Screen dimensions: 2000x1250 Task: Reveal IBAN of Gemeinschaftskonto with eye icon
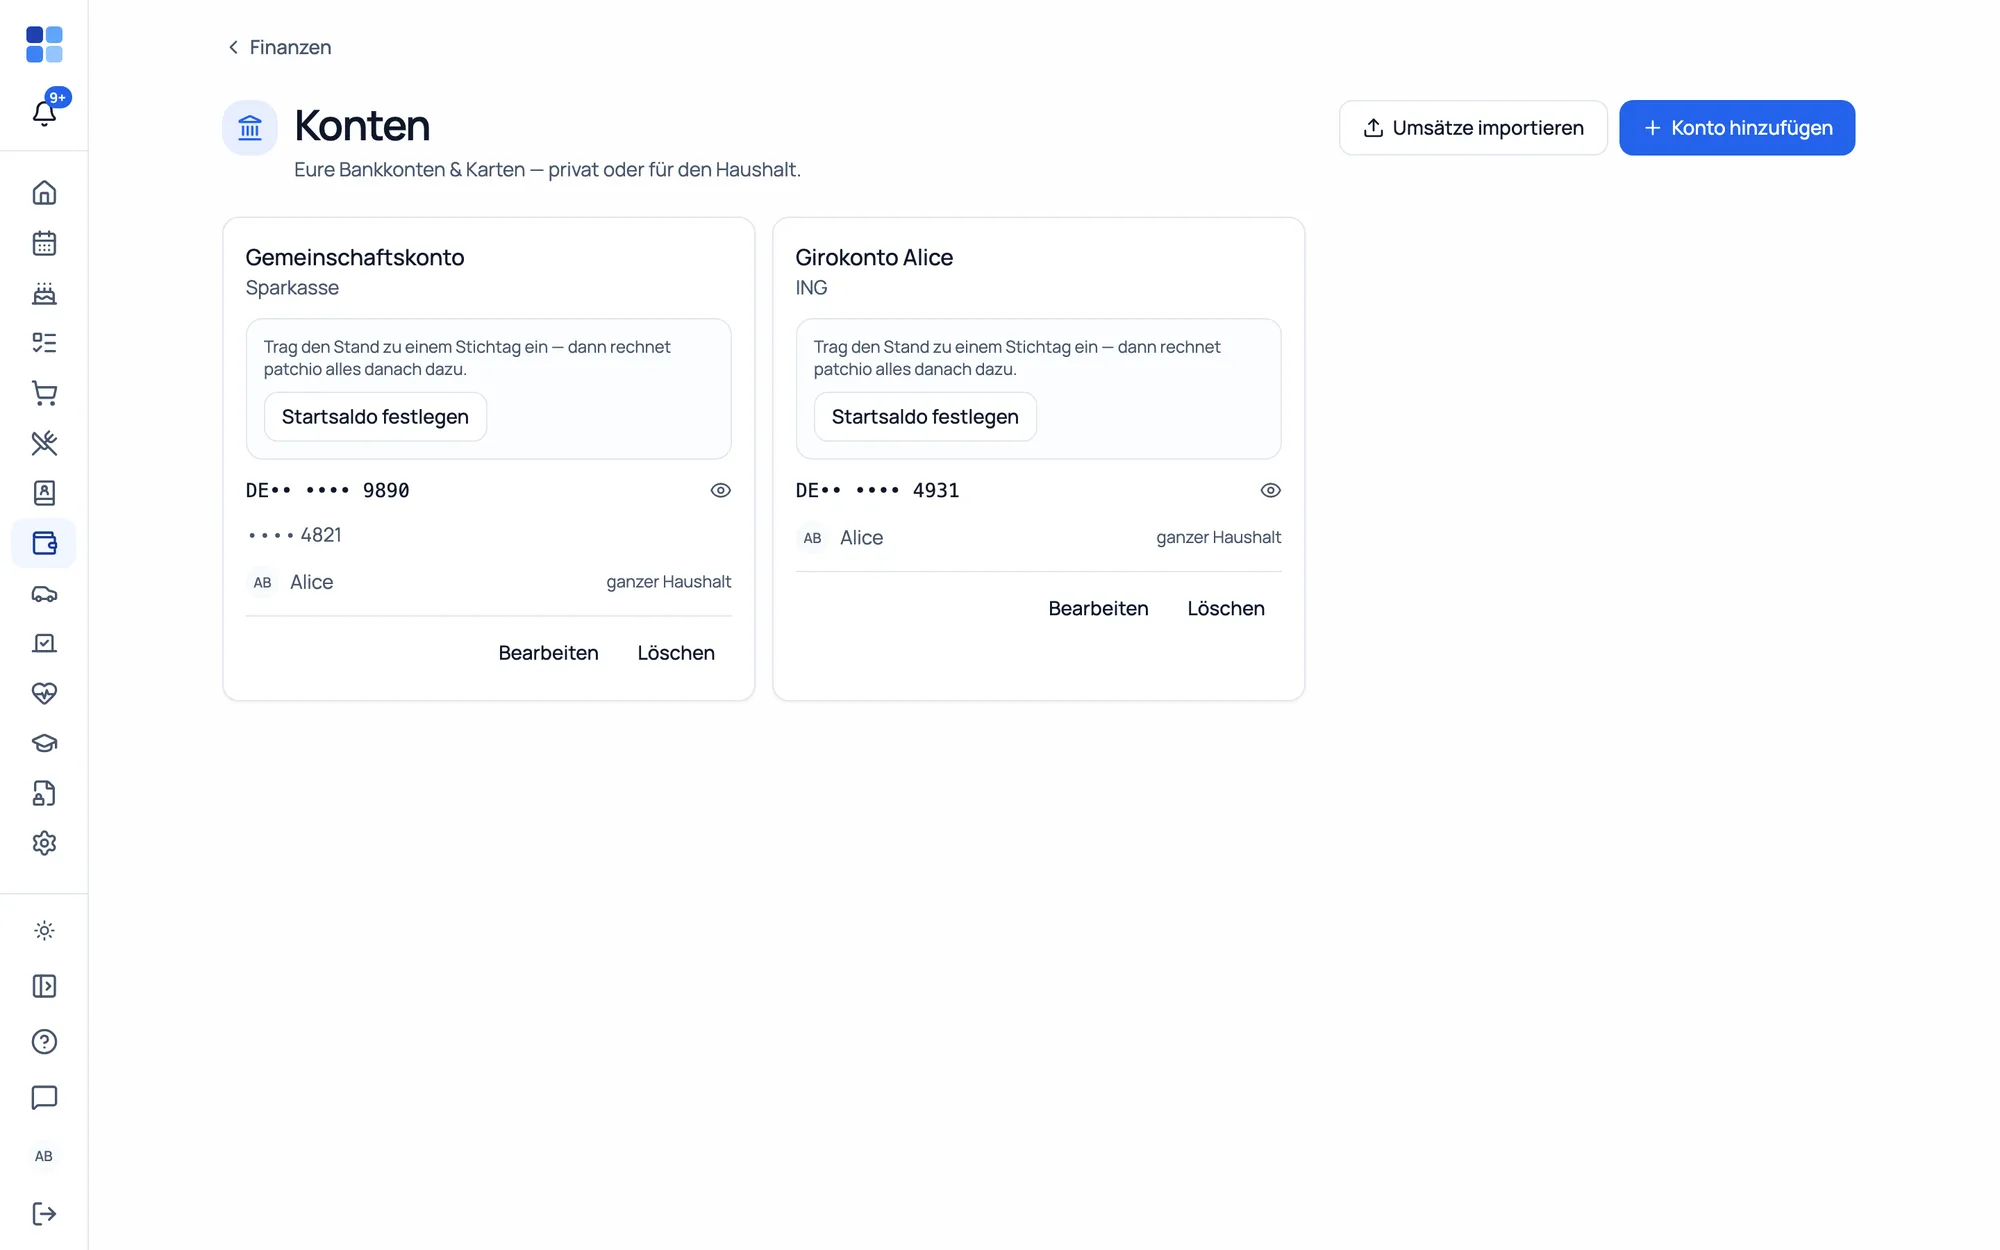pos(720,490)
